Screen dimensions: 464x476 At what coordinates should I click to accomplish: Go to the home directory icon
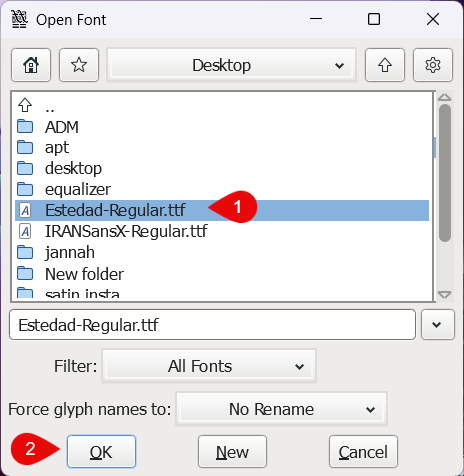point(31,65)
